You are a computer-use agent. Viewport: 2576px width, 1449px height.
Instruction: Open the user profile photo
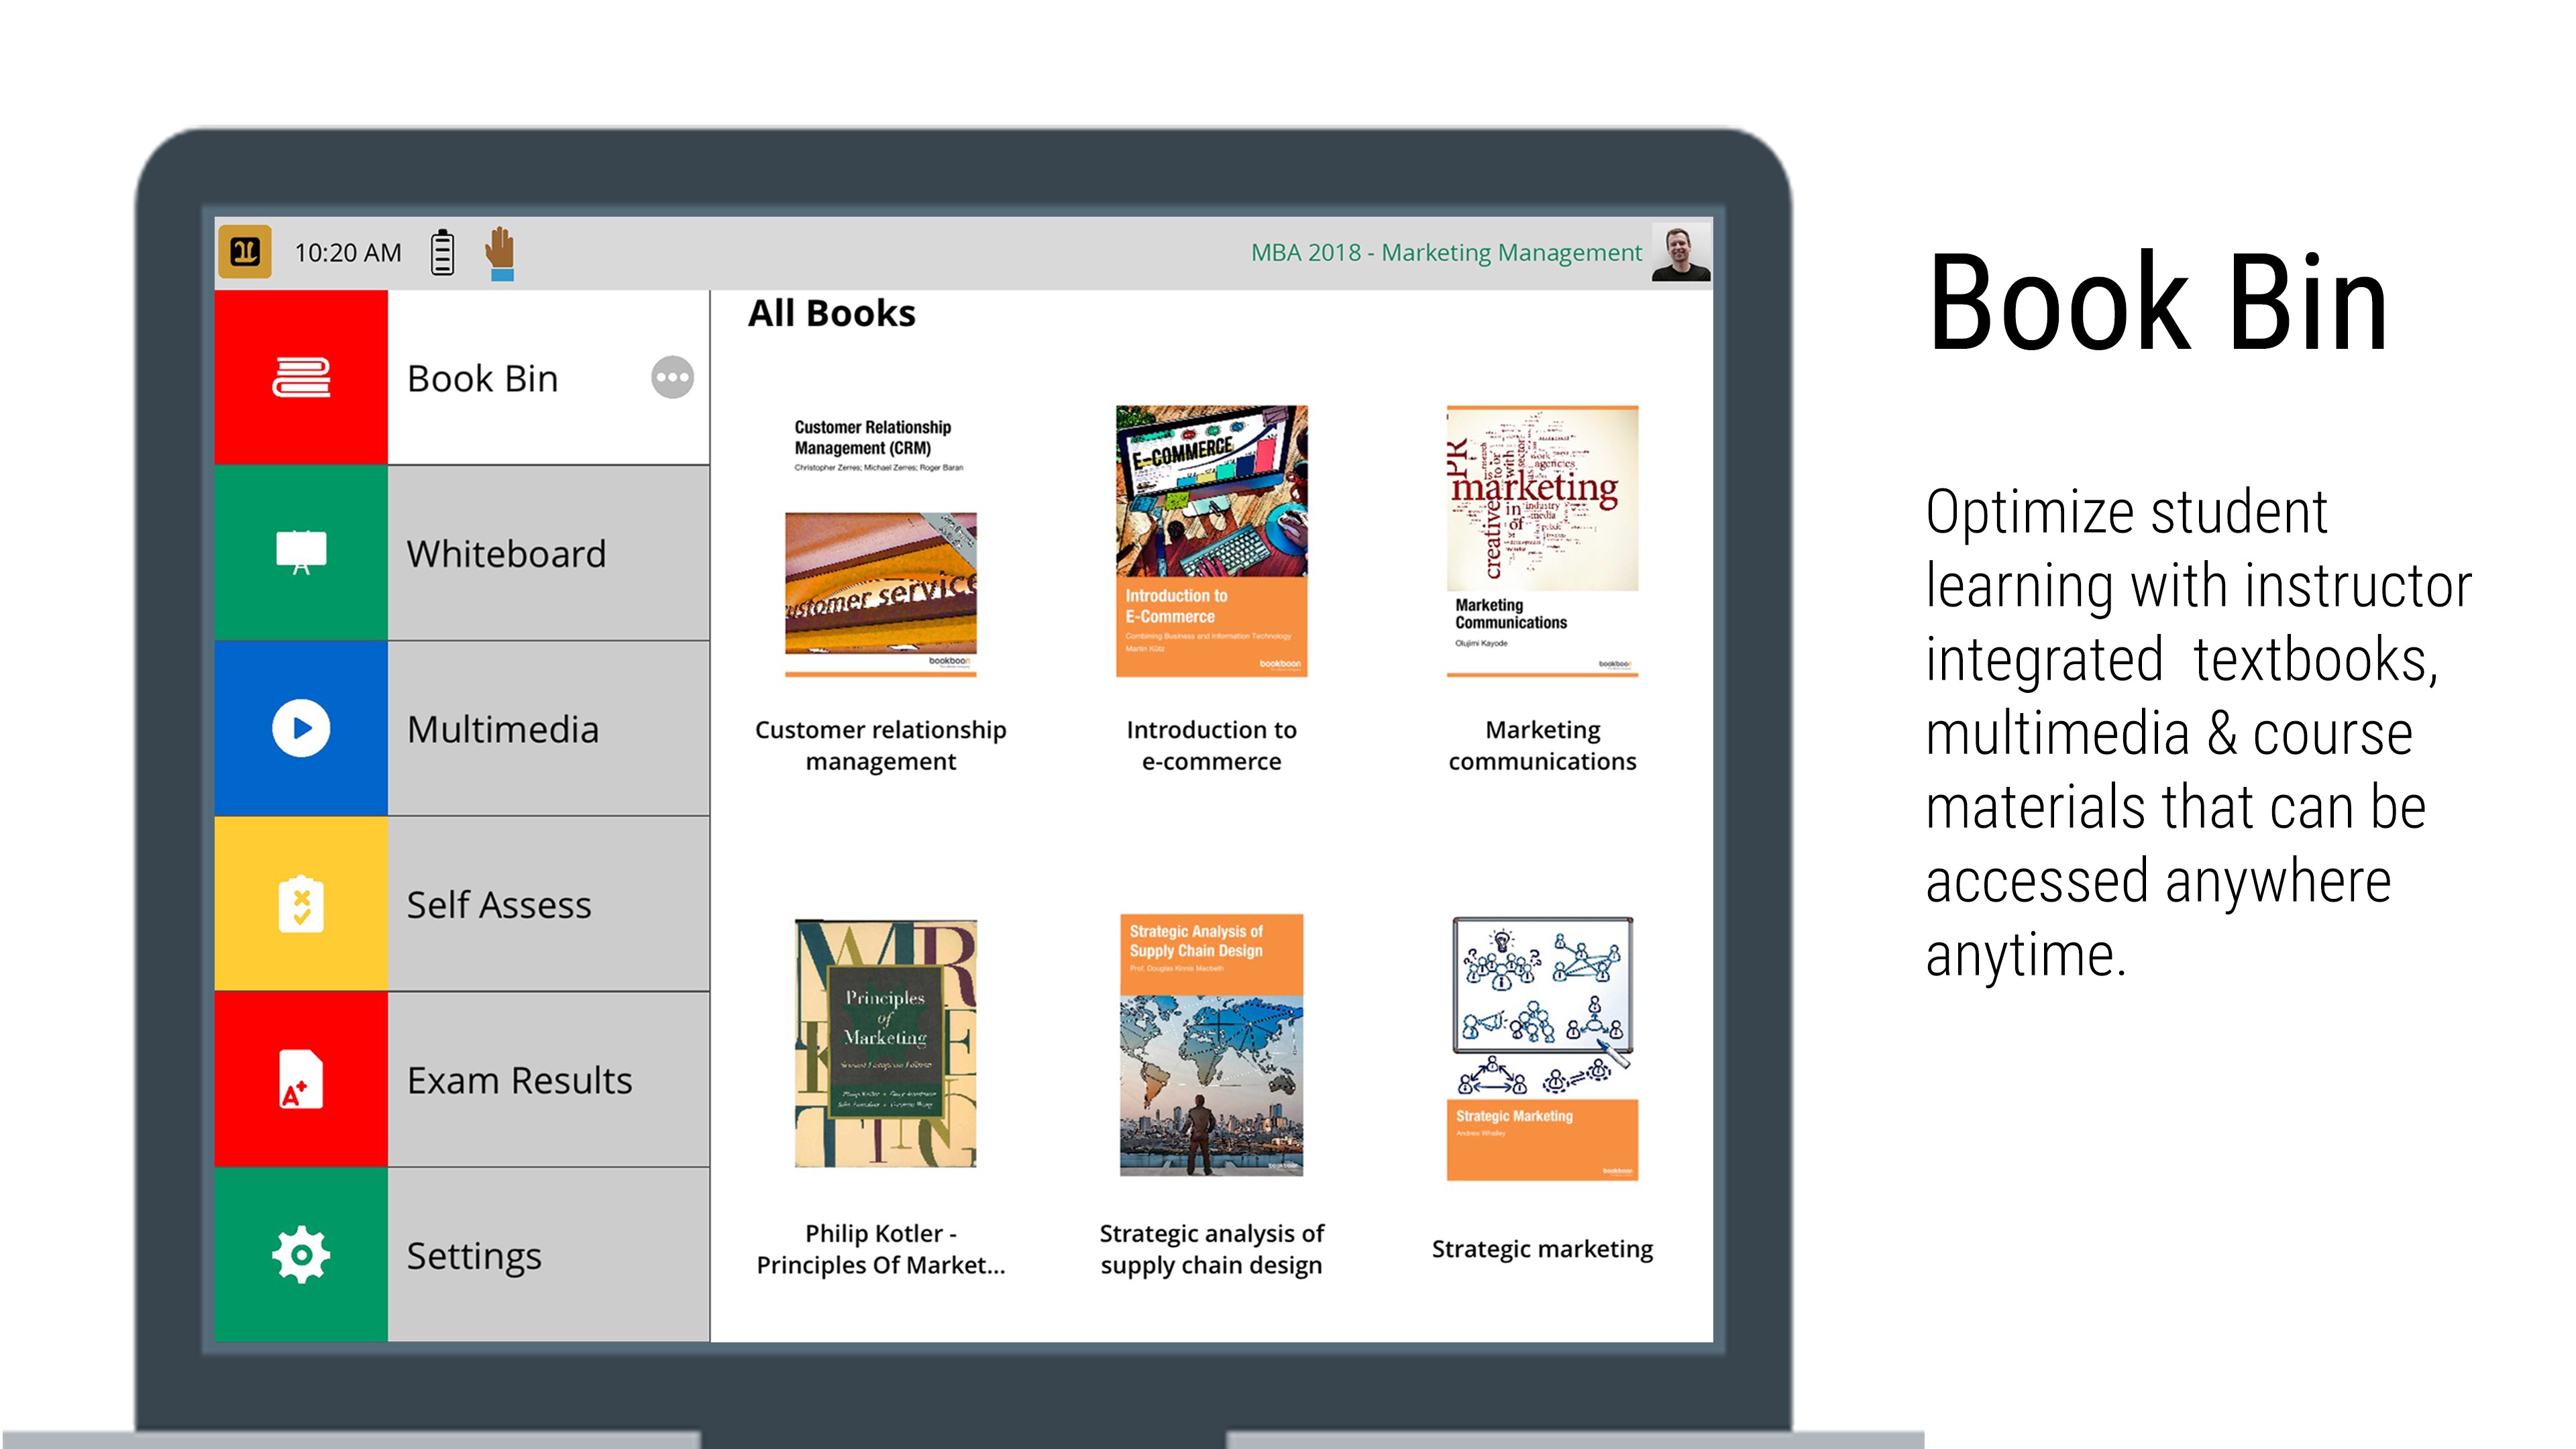point(1680,253)
